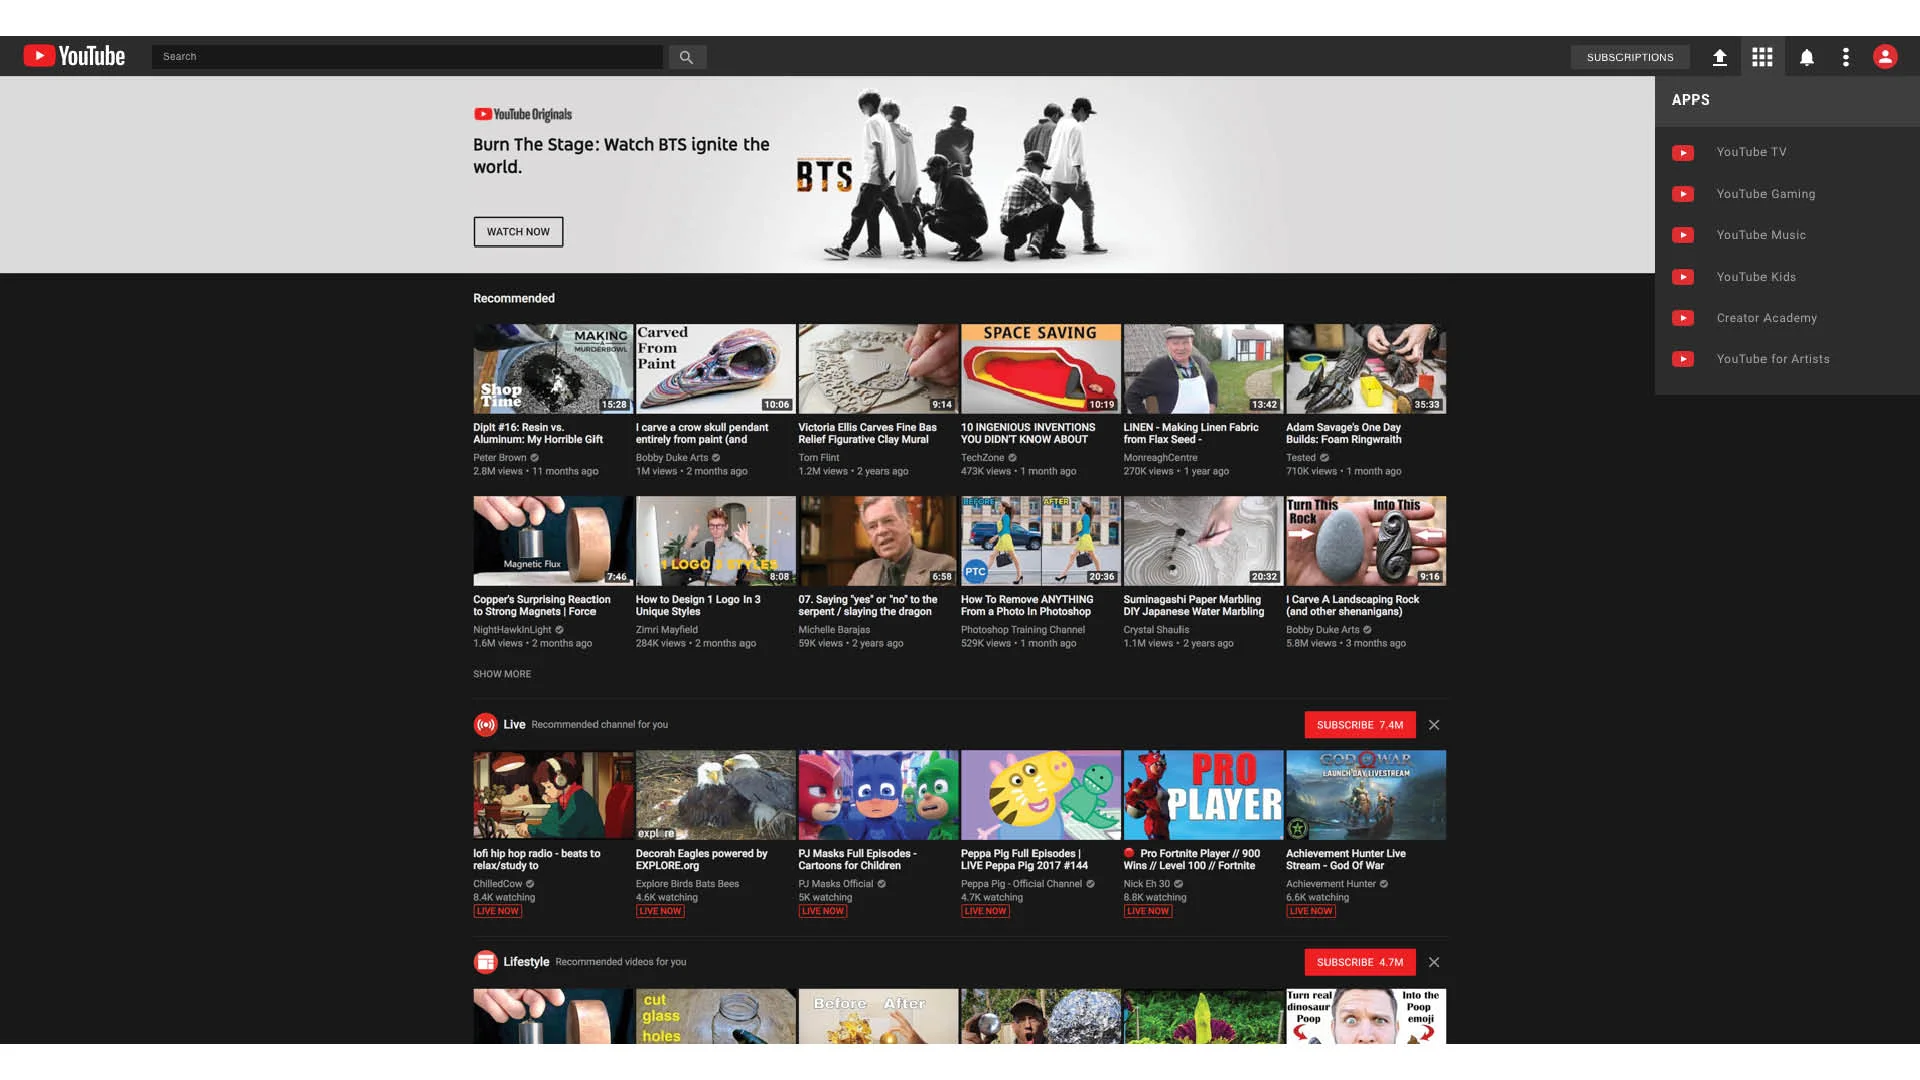Dismiss the Live recommended section
Viewport: 1920px width, 1080px height.
tap(1434, 725)
